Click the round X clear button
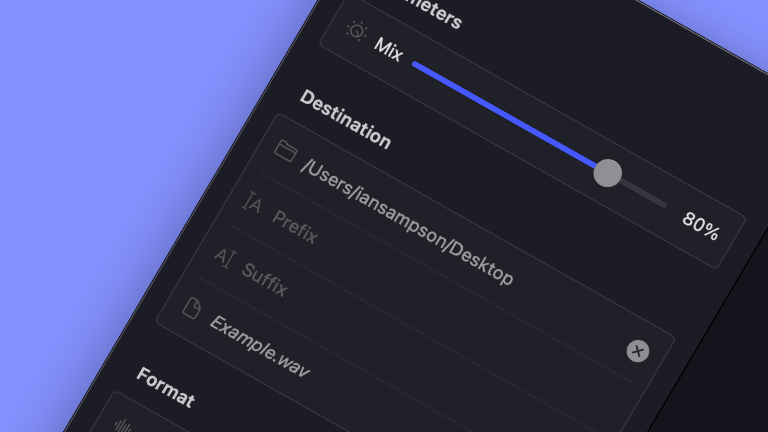The width and height of the screenshot is (768, 432). point(637,351)
